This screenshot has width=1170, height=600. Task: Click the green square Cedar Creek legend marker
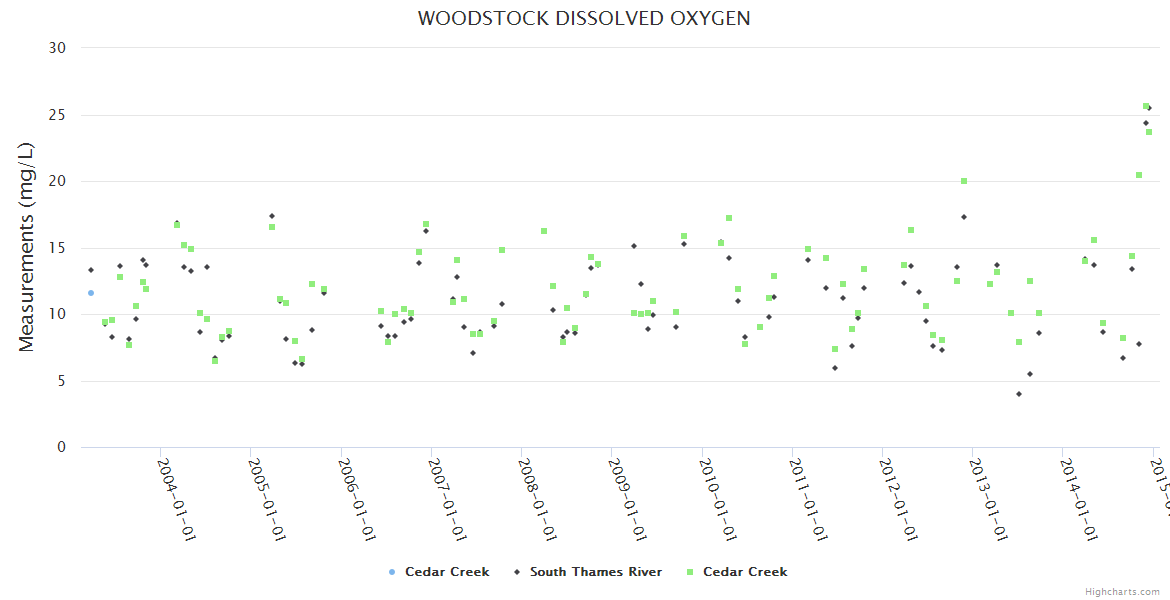point(690,572)
